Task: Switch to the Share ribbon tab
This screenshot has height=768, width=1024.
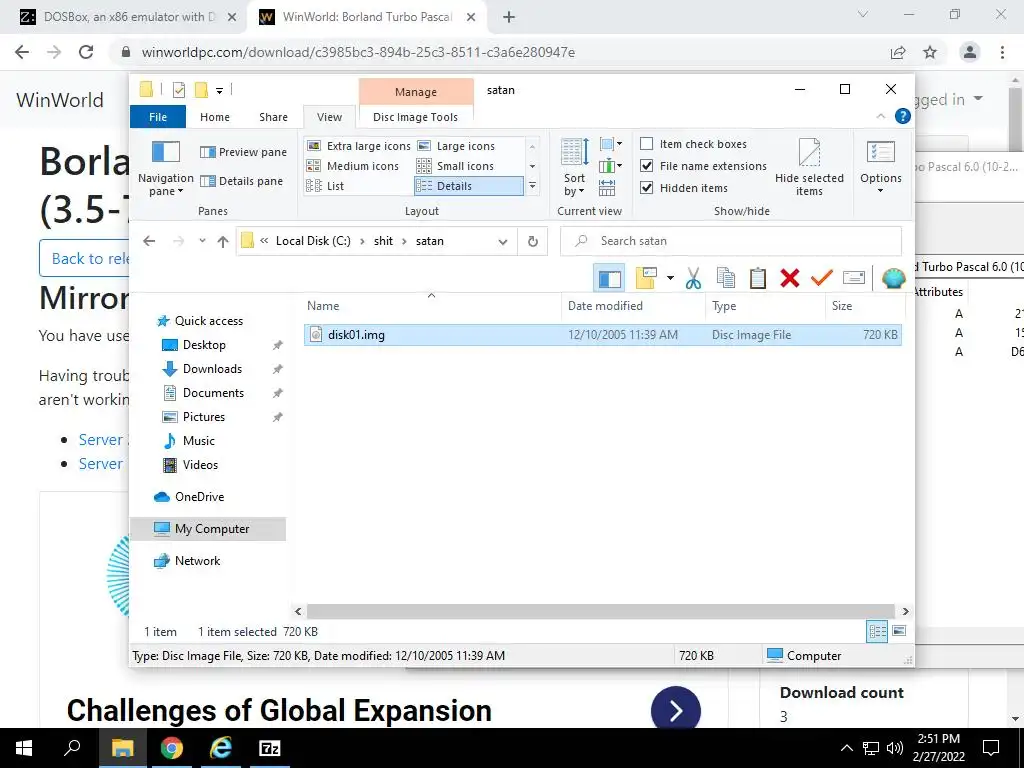Action: tap(273, 117)
